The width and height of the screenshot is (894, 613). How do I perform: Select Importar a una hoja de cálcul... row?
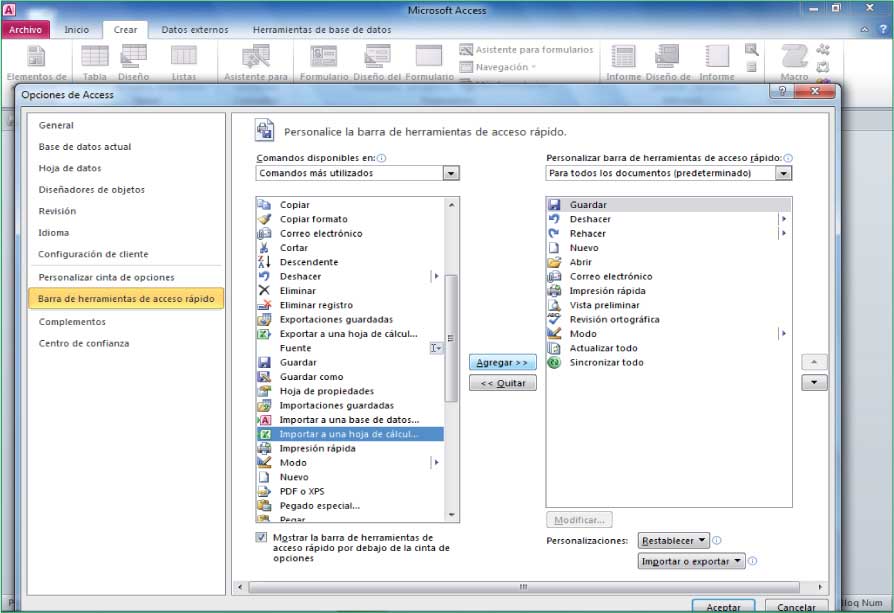click(x=350, y=434)
